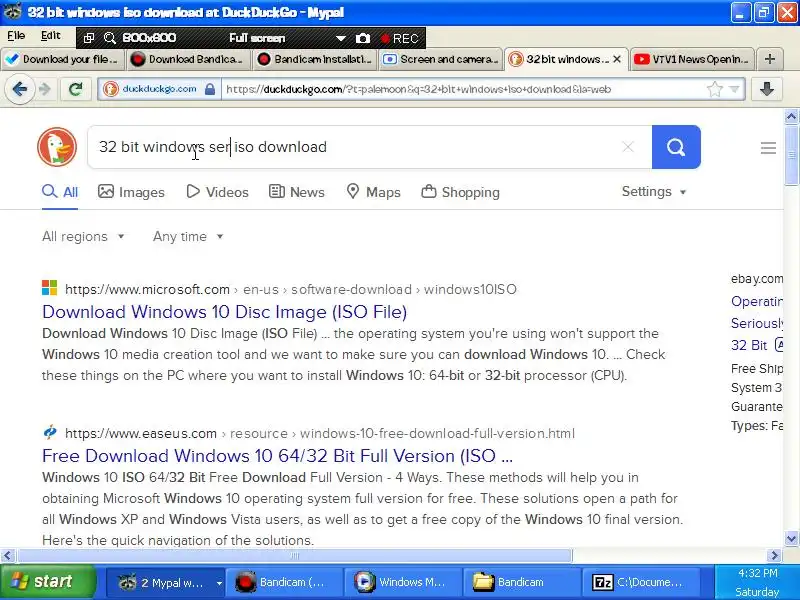Open the Windows Start button

click(48, 582)
